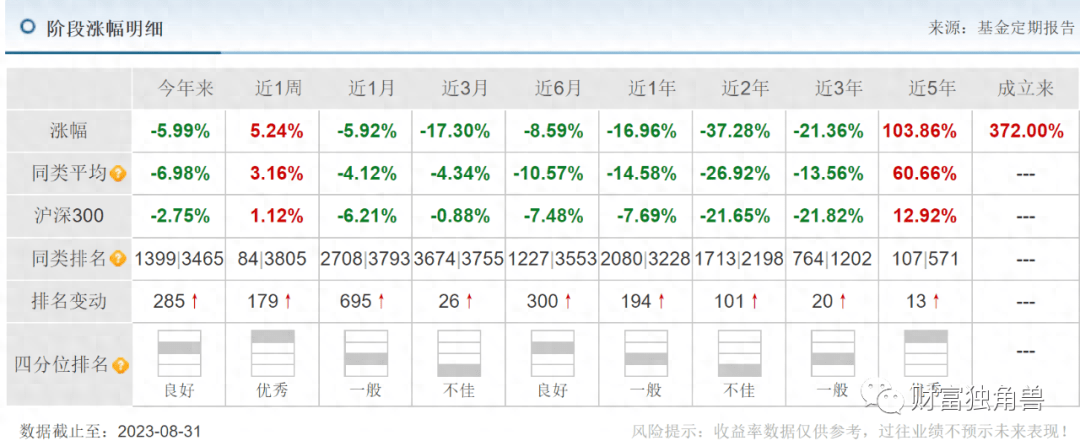The width and height of the screenshot is (1080, 446).
Task: Click the 84|3805 ranking cell
Action: click(x=272, y=259)
